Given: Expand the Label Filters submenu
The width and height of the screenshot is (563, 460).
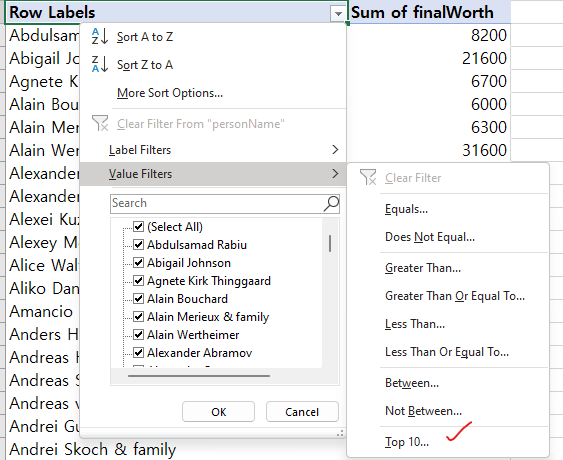Looking at the screenshot, I should pos(213,150).
